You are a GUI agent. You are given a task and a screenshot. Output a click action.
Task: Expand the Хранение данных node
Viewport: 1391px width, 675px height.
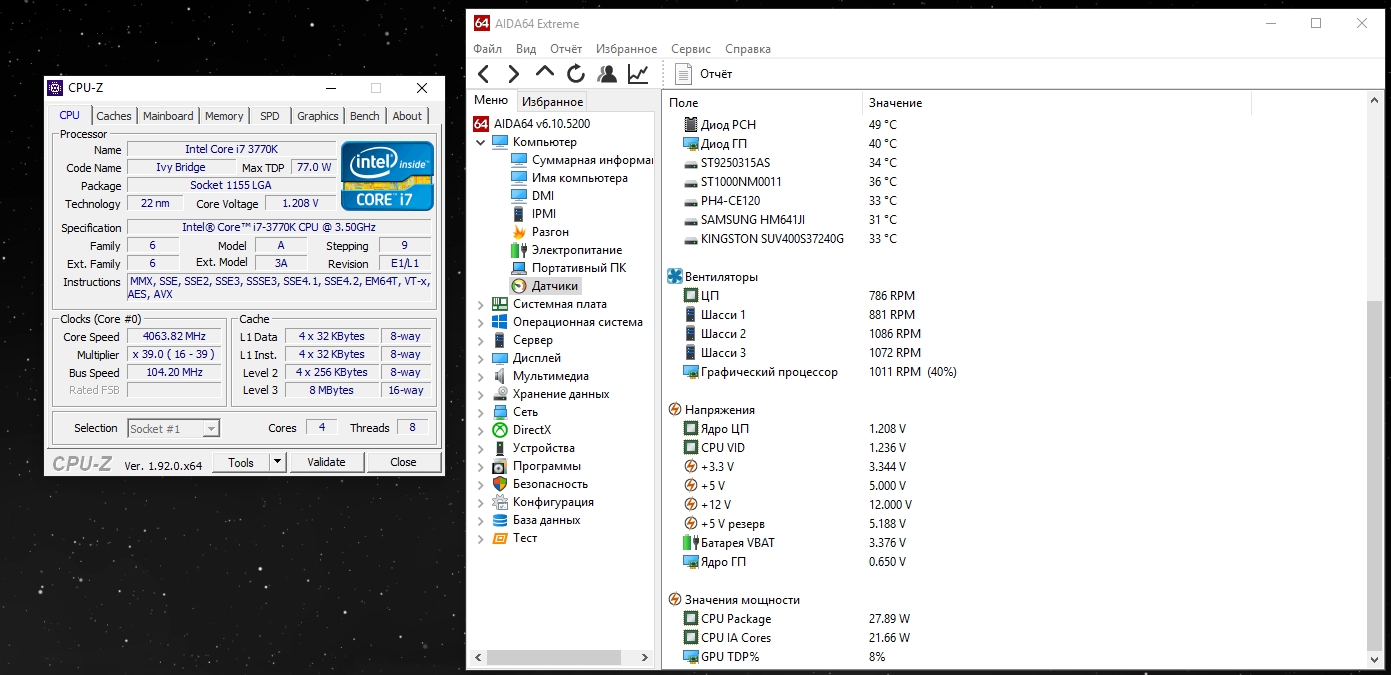point(480,394)
